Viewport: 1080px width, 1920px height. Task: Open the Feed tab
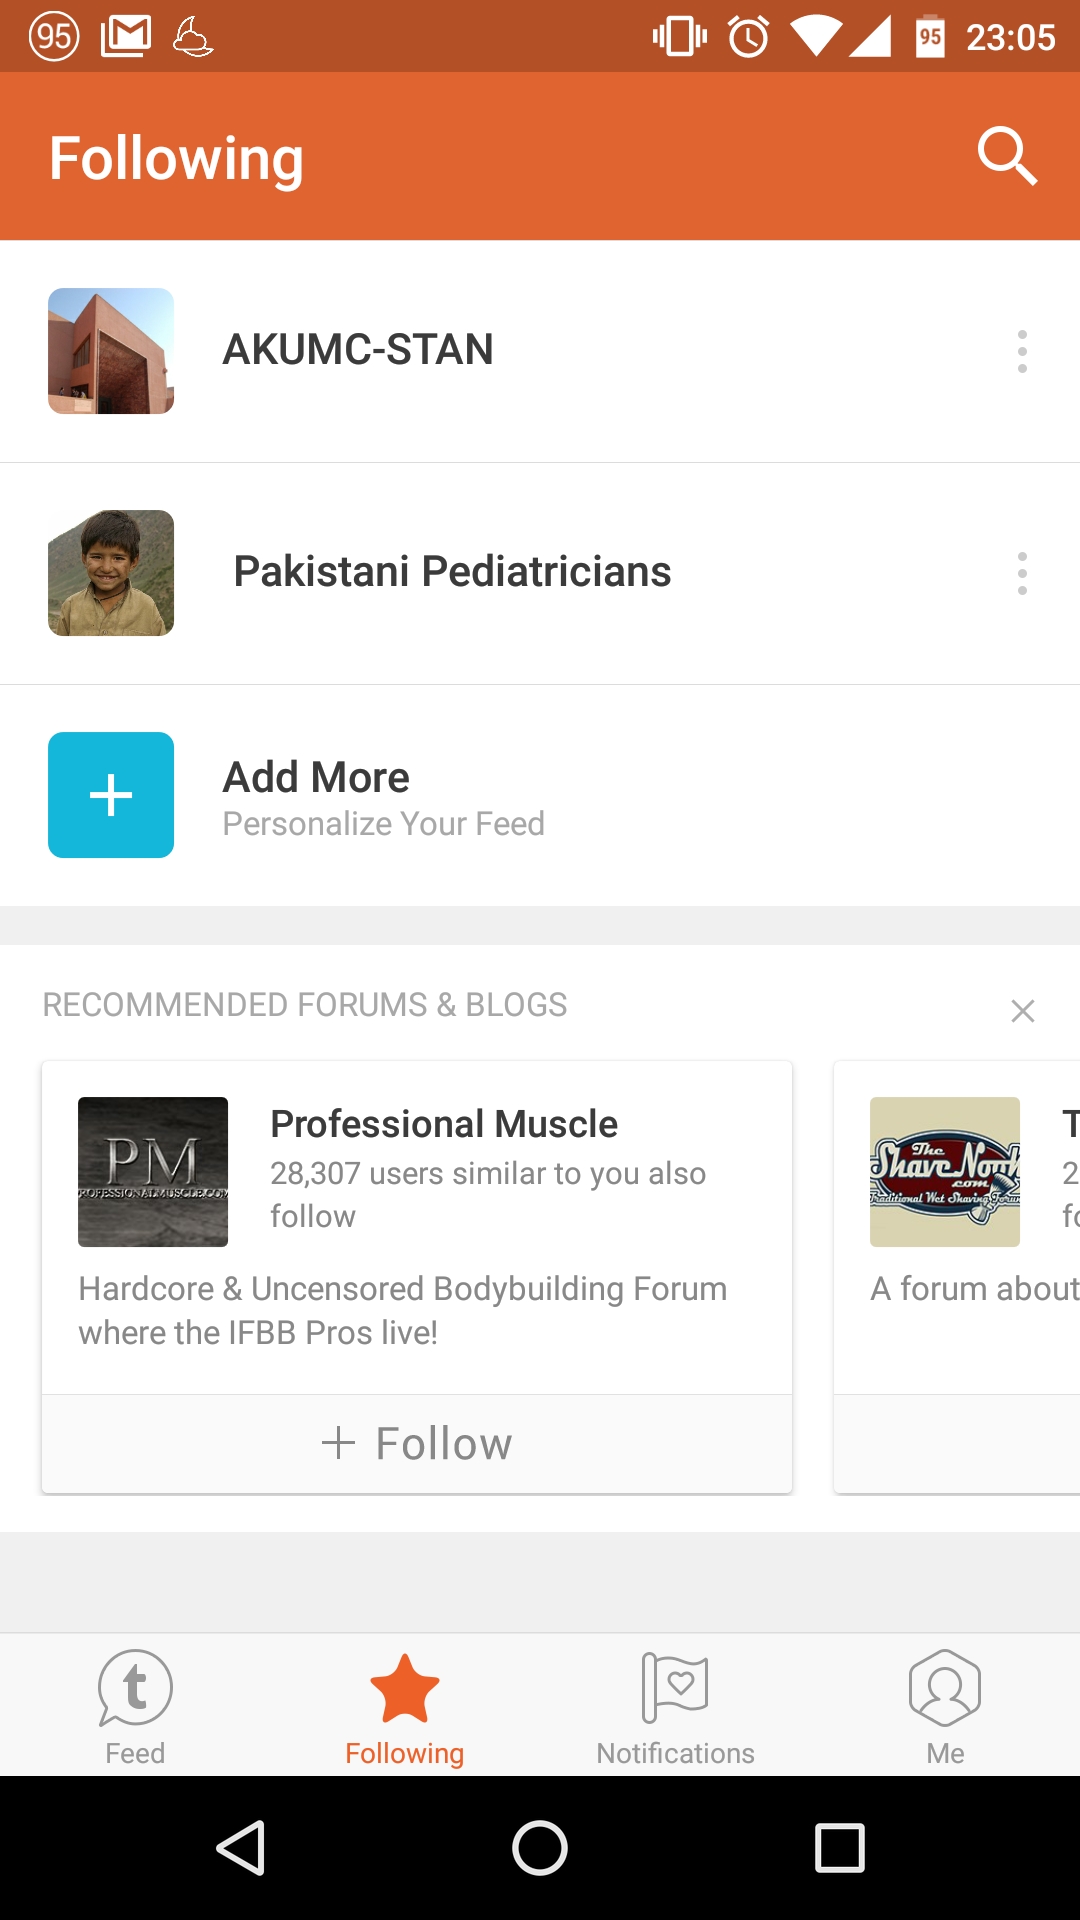pyautogui.click(x=135, y=1707)
